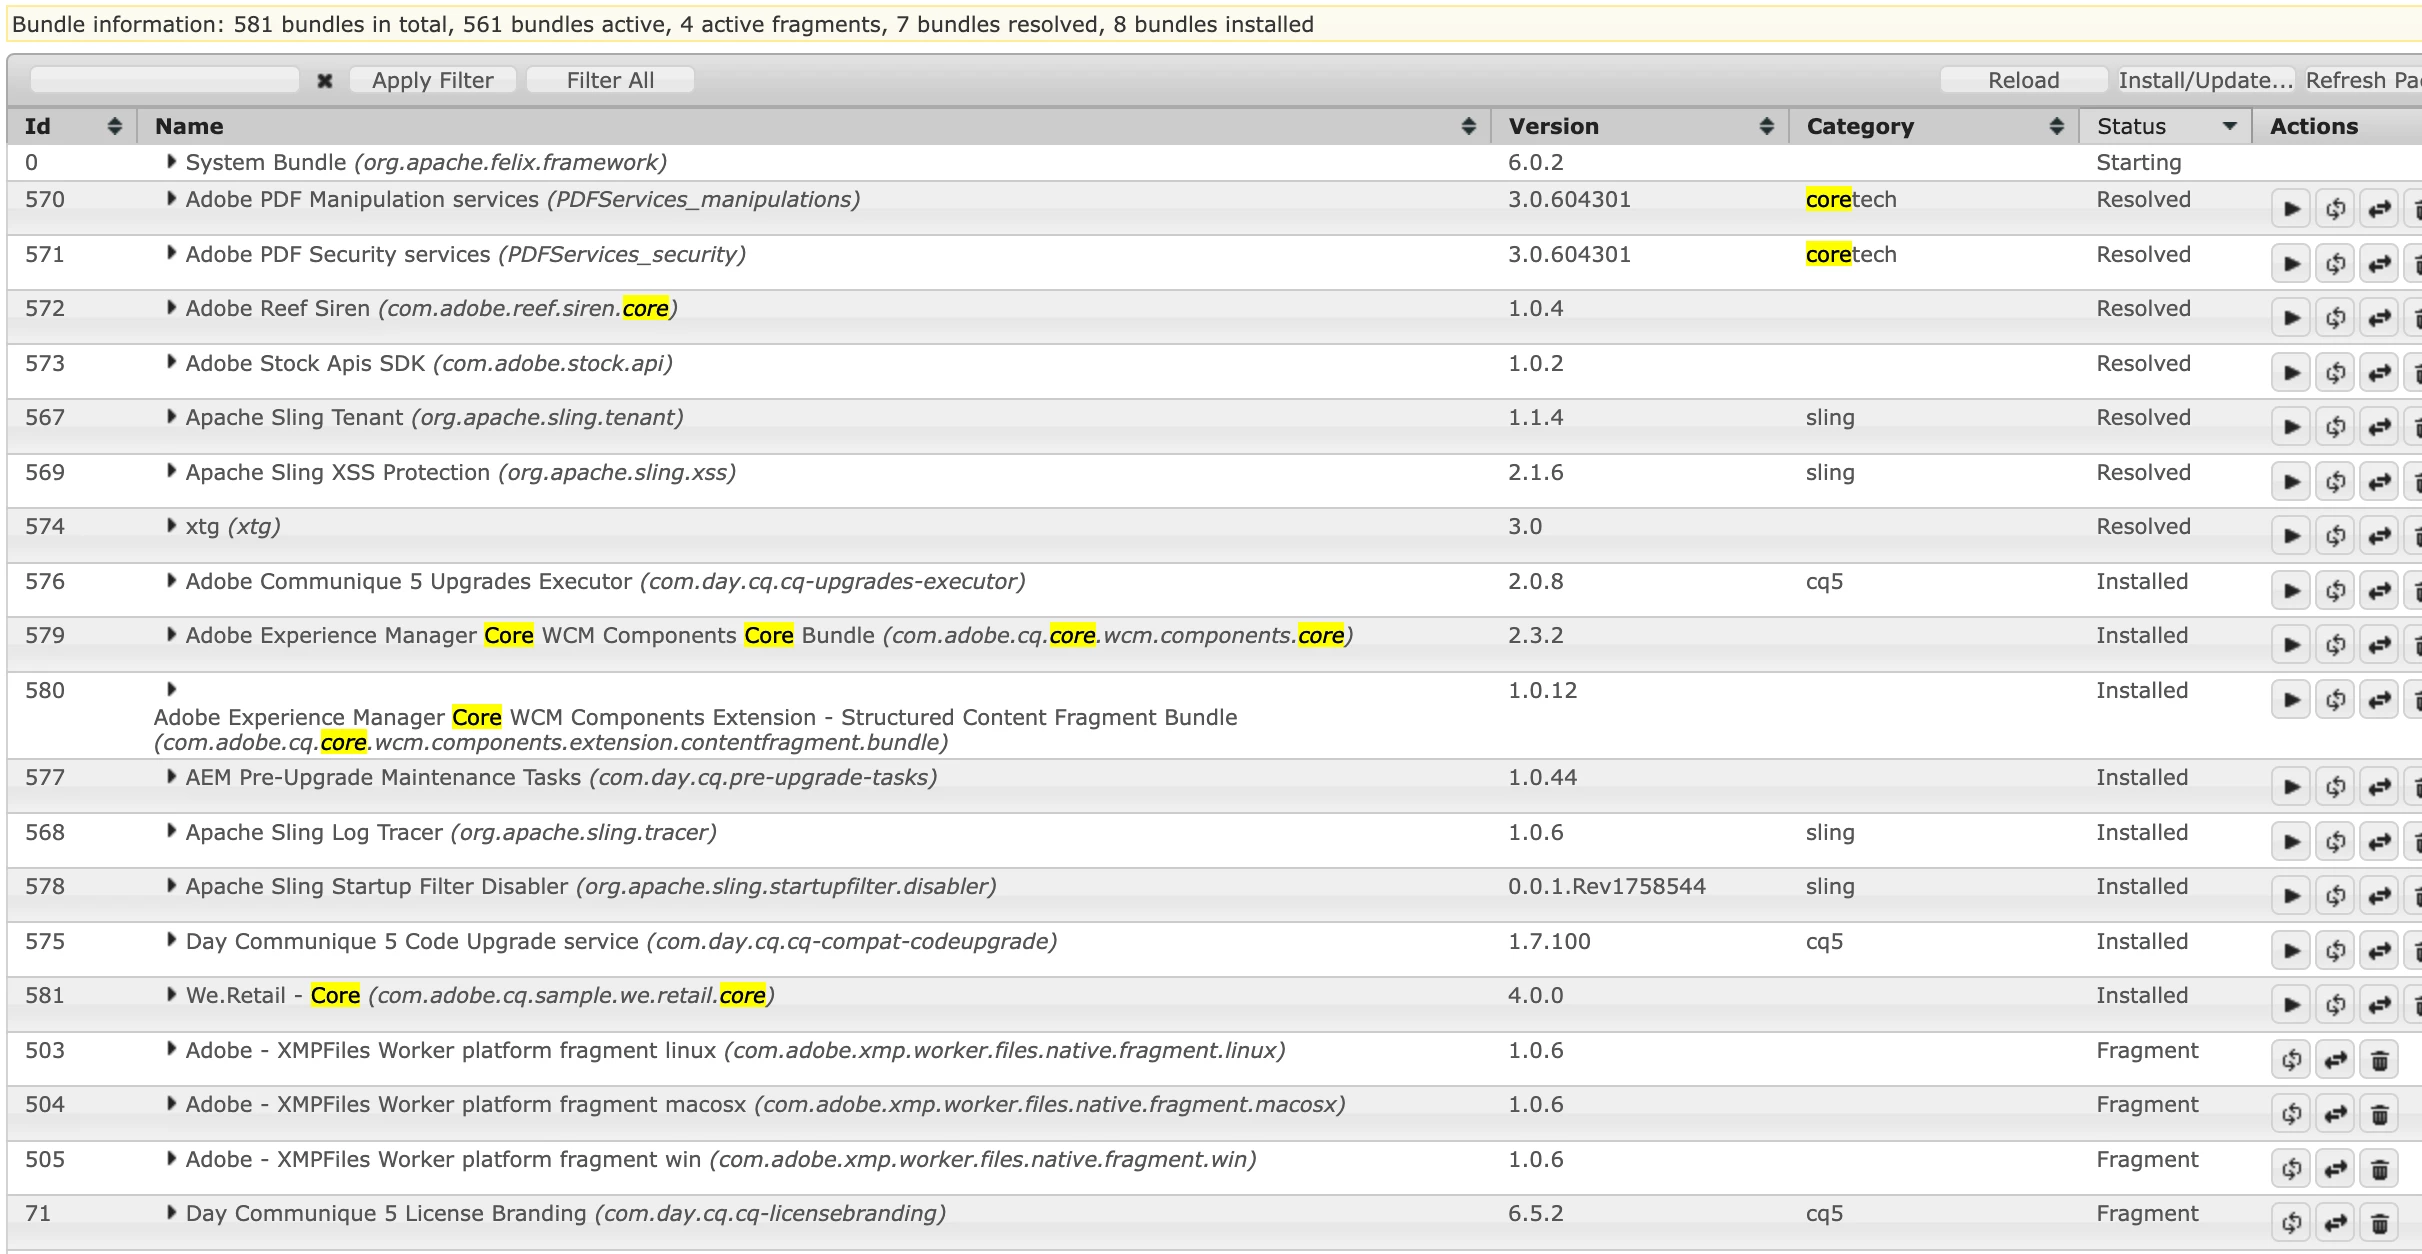This screenshot has width=2422, height=1254.
Task: Clear the filter with the X icon
Action: 324,81
